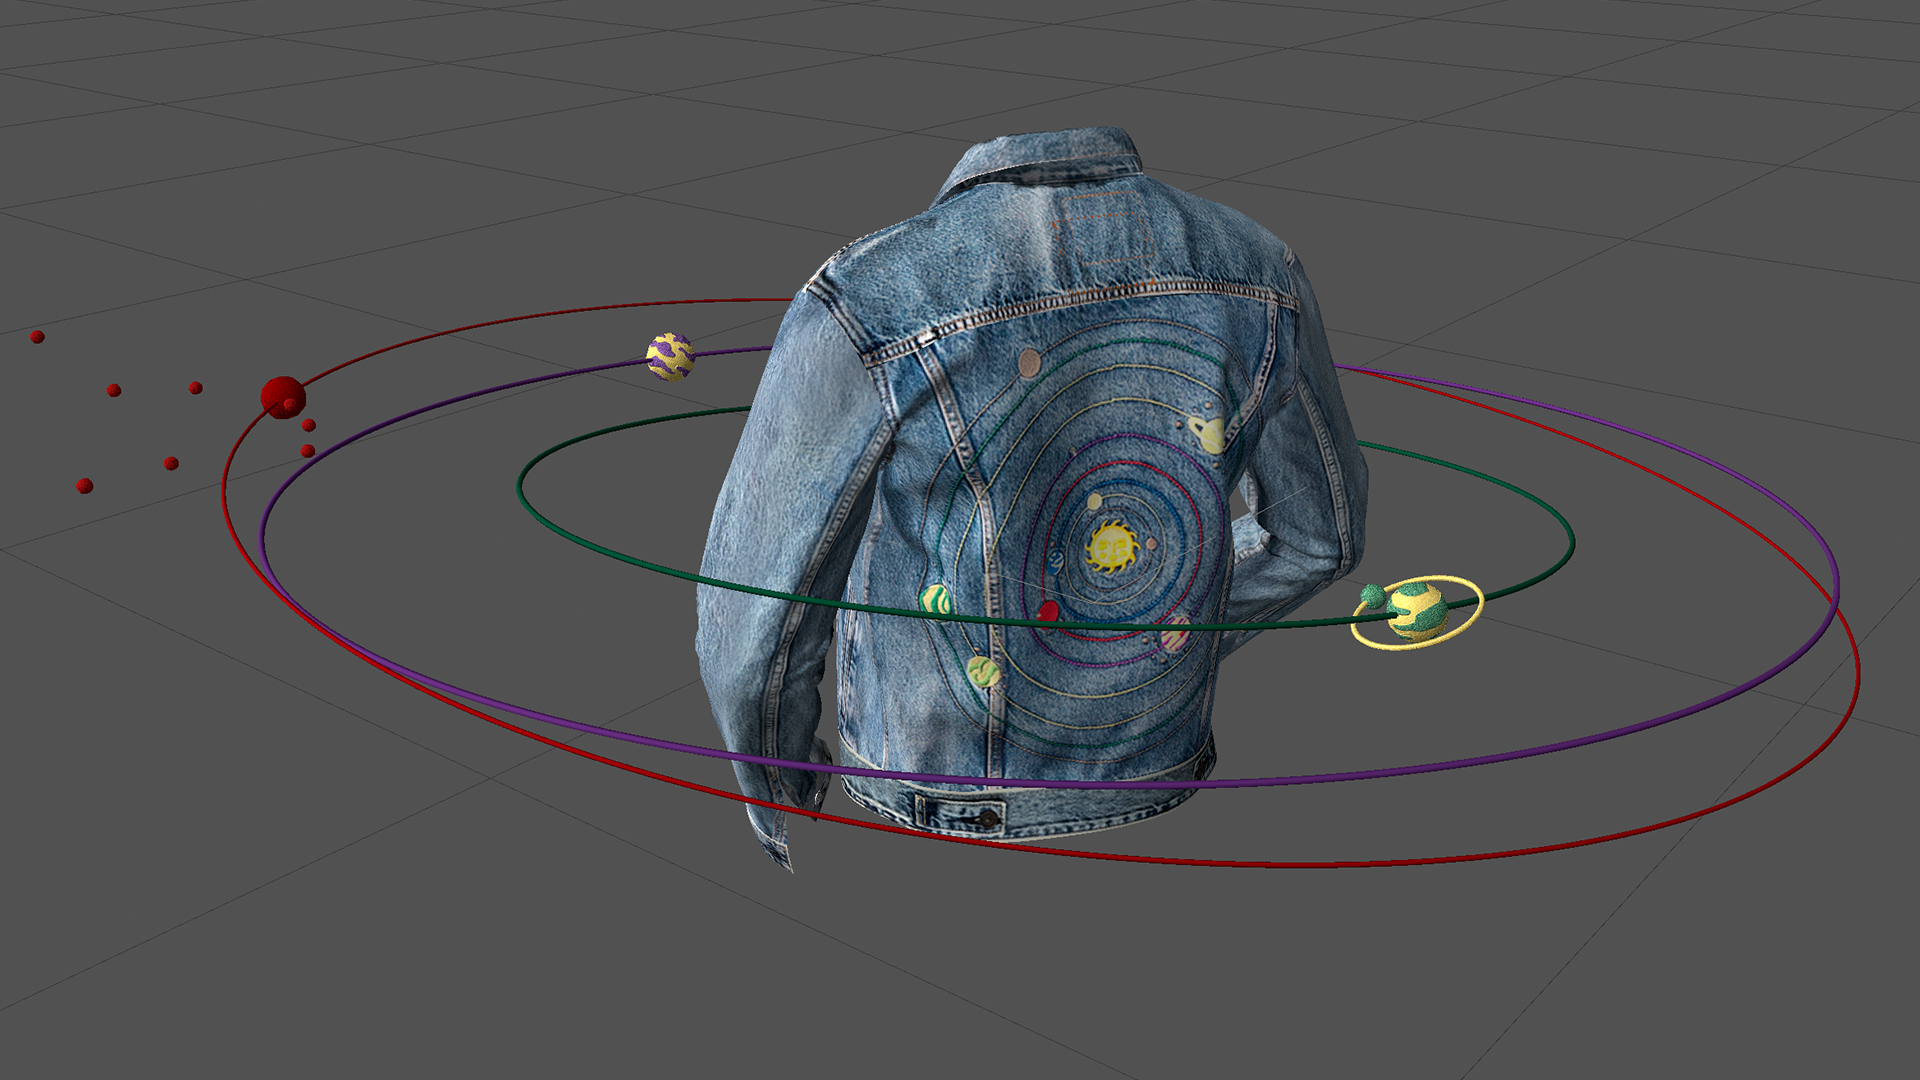Select the embroidered Saturn on the jacket
This screenshot has height=1080, width=1920.
click(x=1211, y=434)
